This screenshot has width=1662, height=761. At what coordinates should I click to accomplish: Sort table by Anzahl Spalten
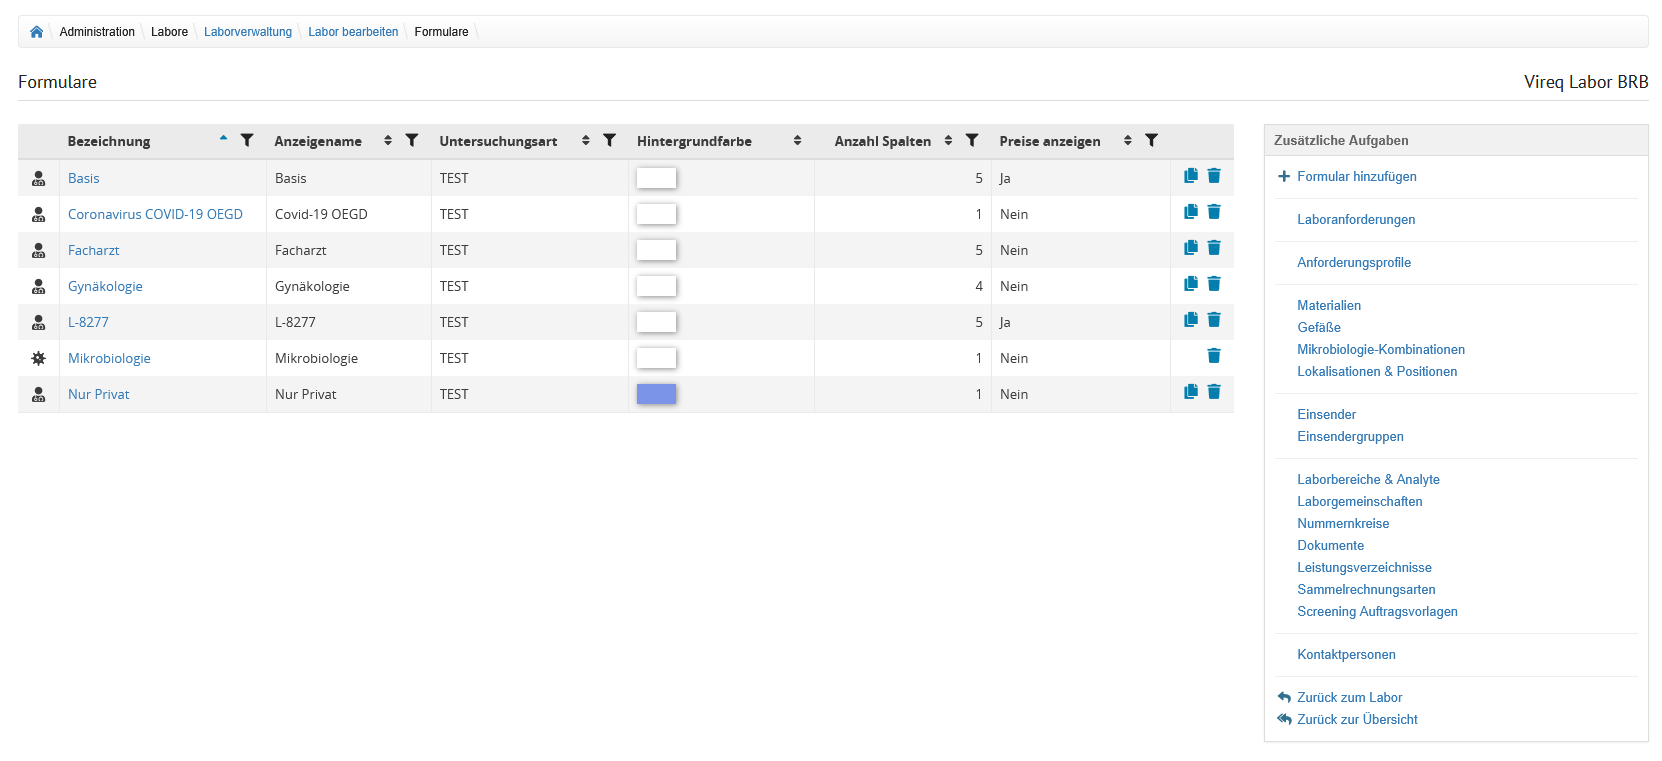pos(948,141)
